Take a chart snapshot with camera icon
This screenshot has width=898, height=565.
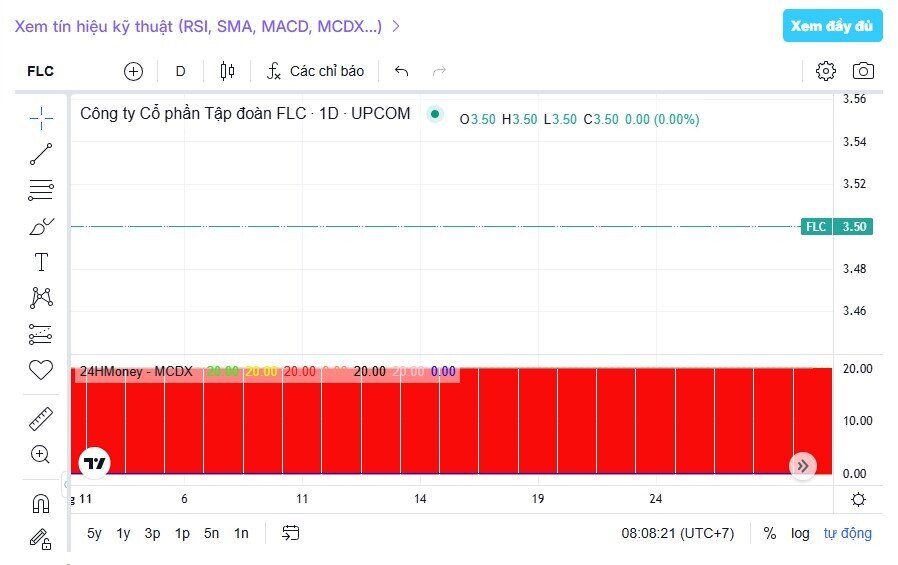point(863,71)
